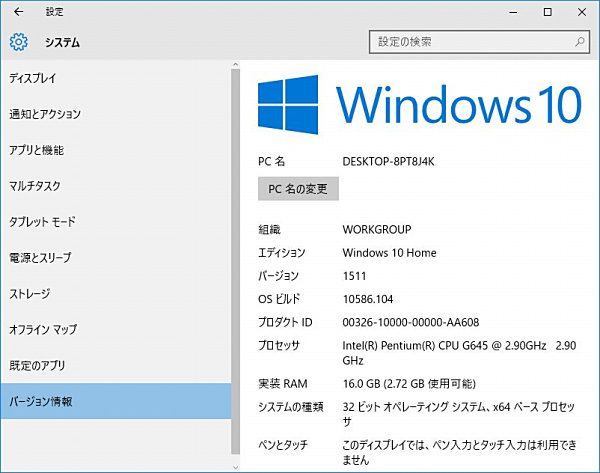Go to マルチタスク settings

(116, 186)
